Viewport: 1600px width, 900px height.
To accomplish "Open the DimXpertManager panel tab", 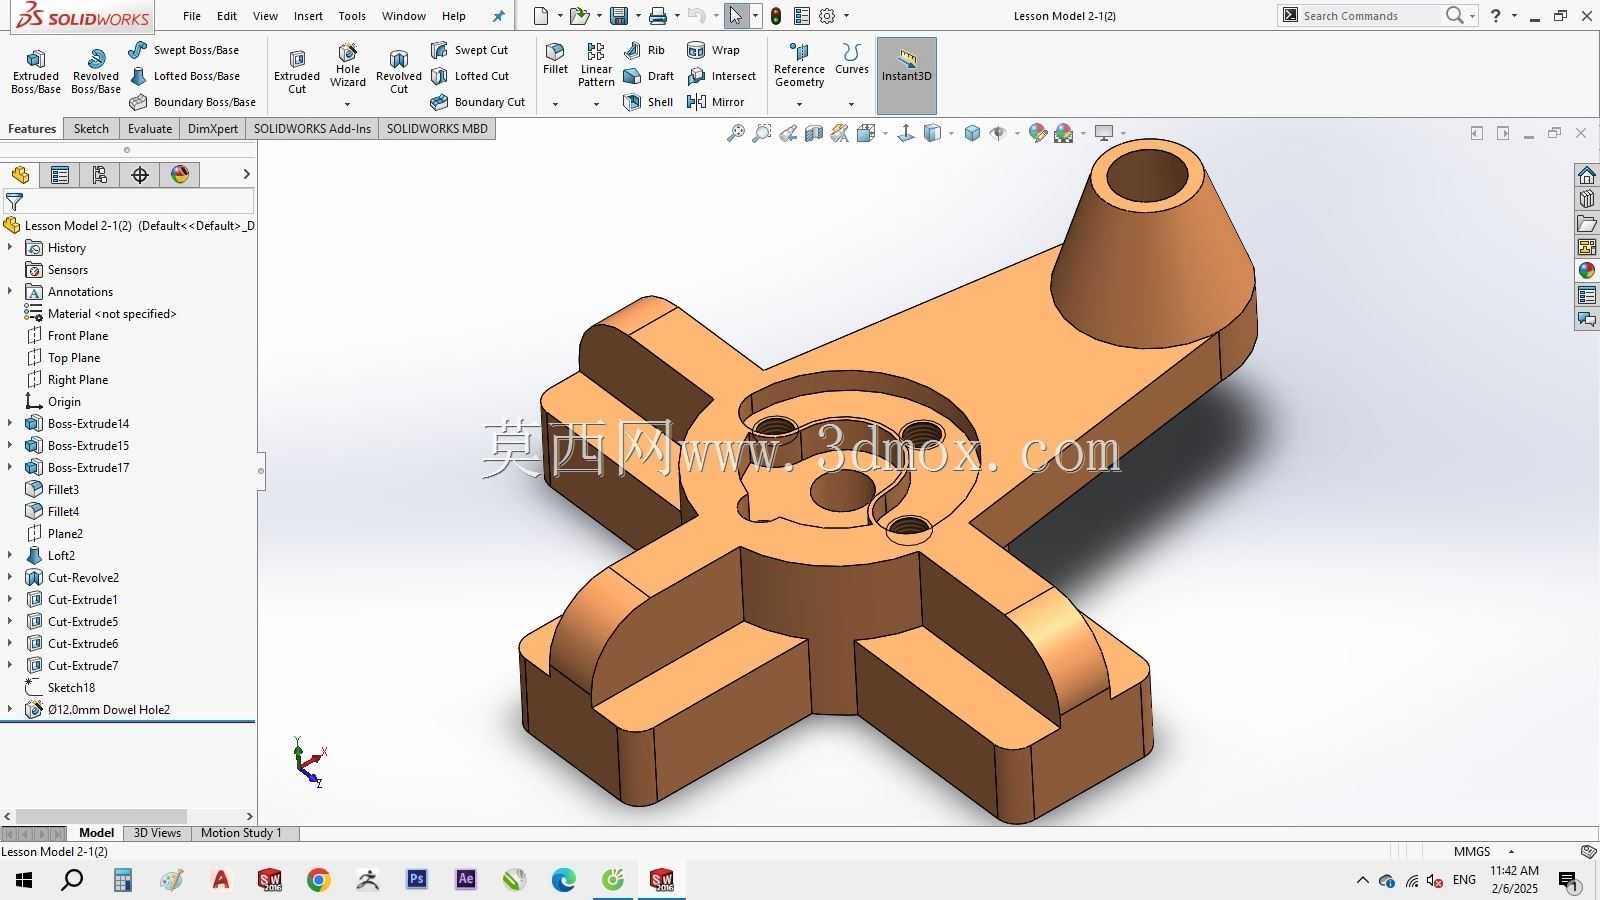I will coord(140,175).
